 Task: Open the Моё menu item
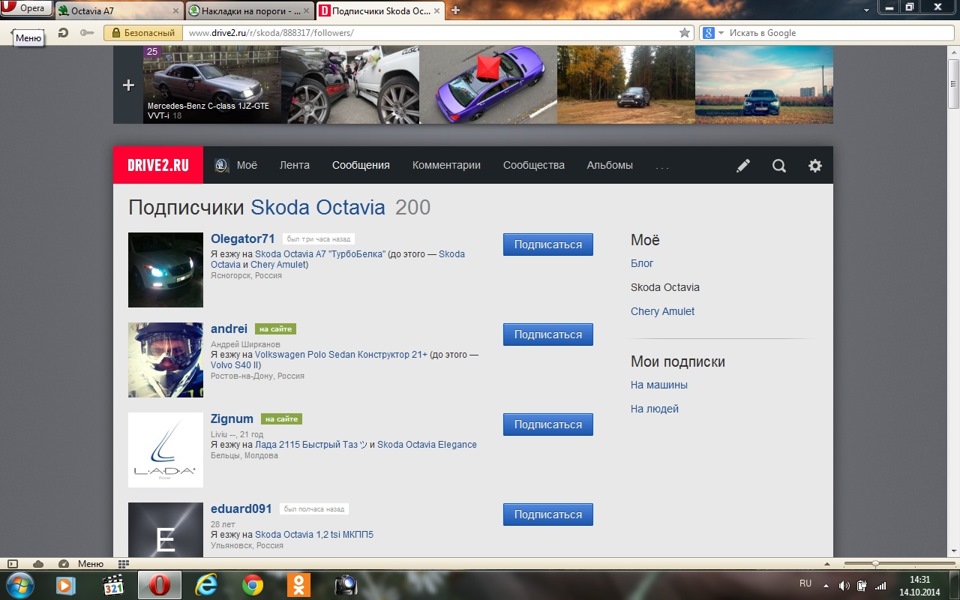(247, 165)
